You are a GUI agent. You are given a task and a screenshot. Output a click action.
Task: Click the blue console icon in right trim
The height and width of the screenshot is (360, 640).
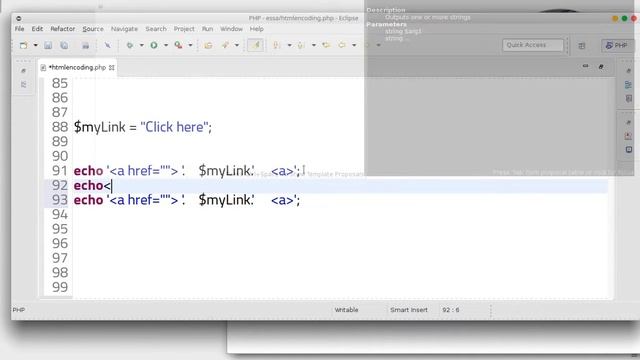click(629, 150)
